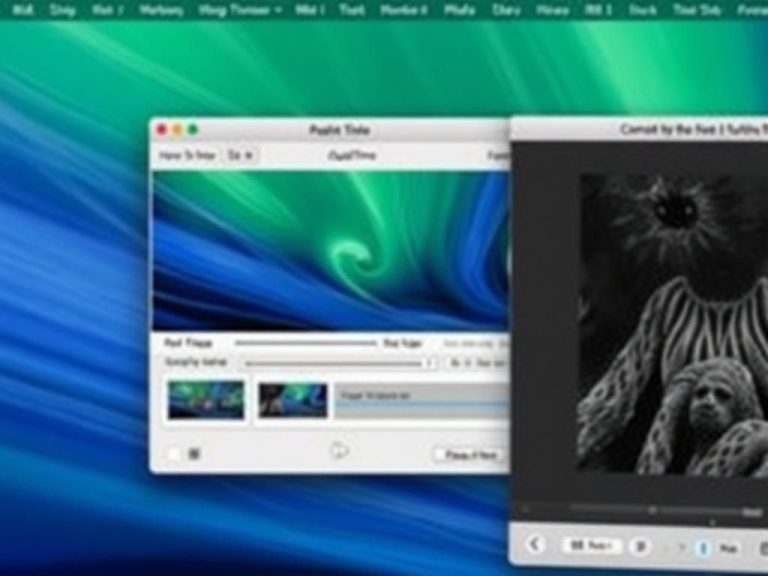Click the checkbox button in the left window's bottom-right corner

pyautogui.click(x=468, y=455)
